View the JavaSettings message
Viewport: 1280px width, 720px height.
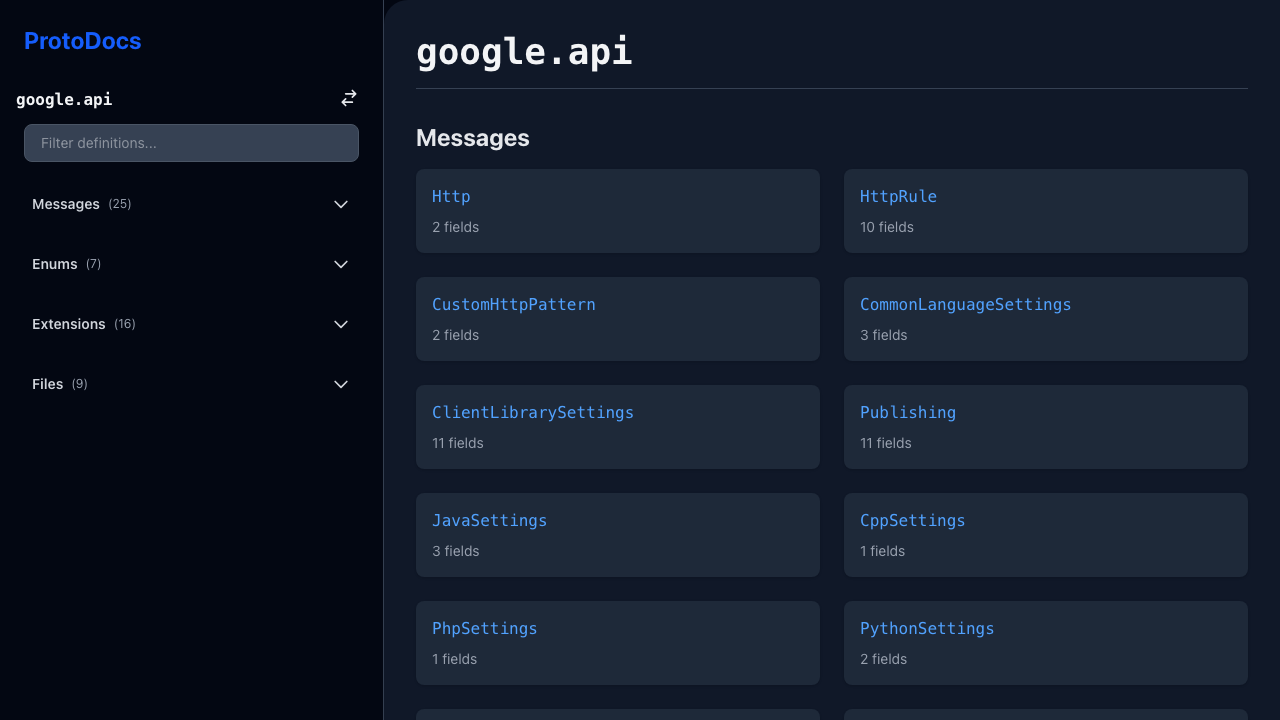[618, 535]
